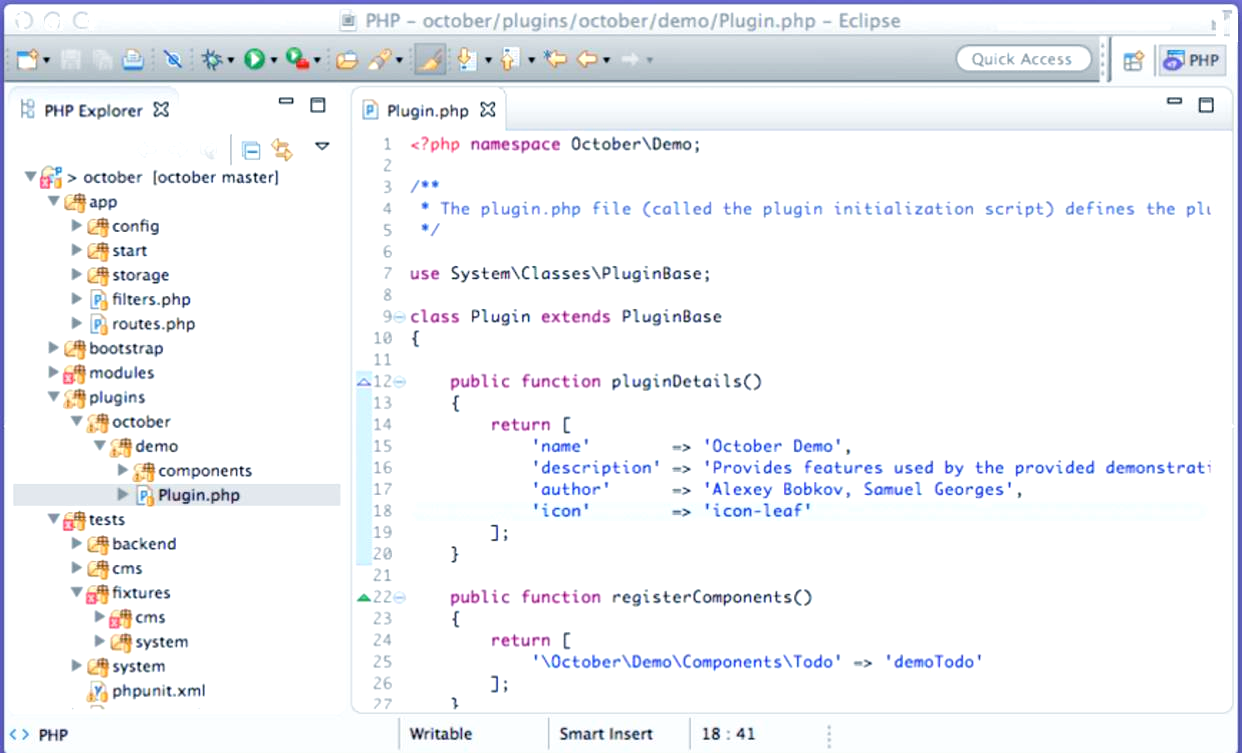Screen dimensions: 1242x753
Task: Click the green Run button
Action: pos(254,60)
